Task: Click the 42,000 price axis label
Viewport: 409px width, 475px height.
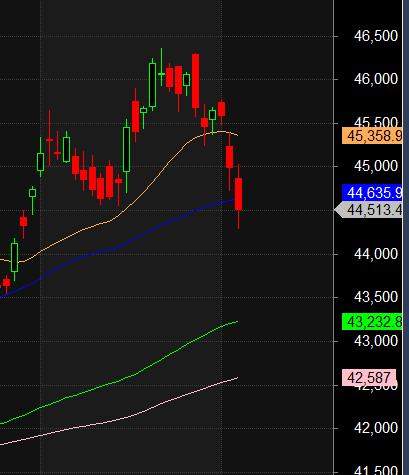Action: tap(376, 428)
